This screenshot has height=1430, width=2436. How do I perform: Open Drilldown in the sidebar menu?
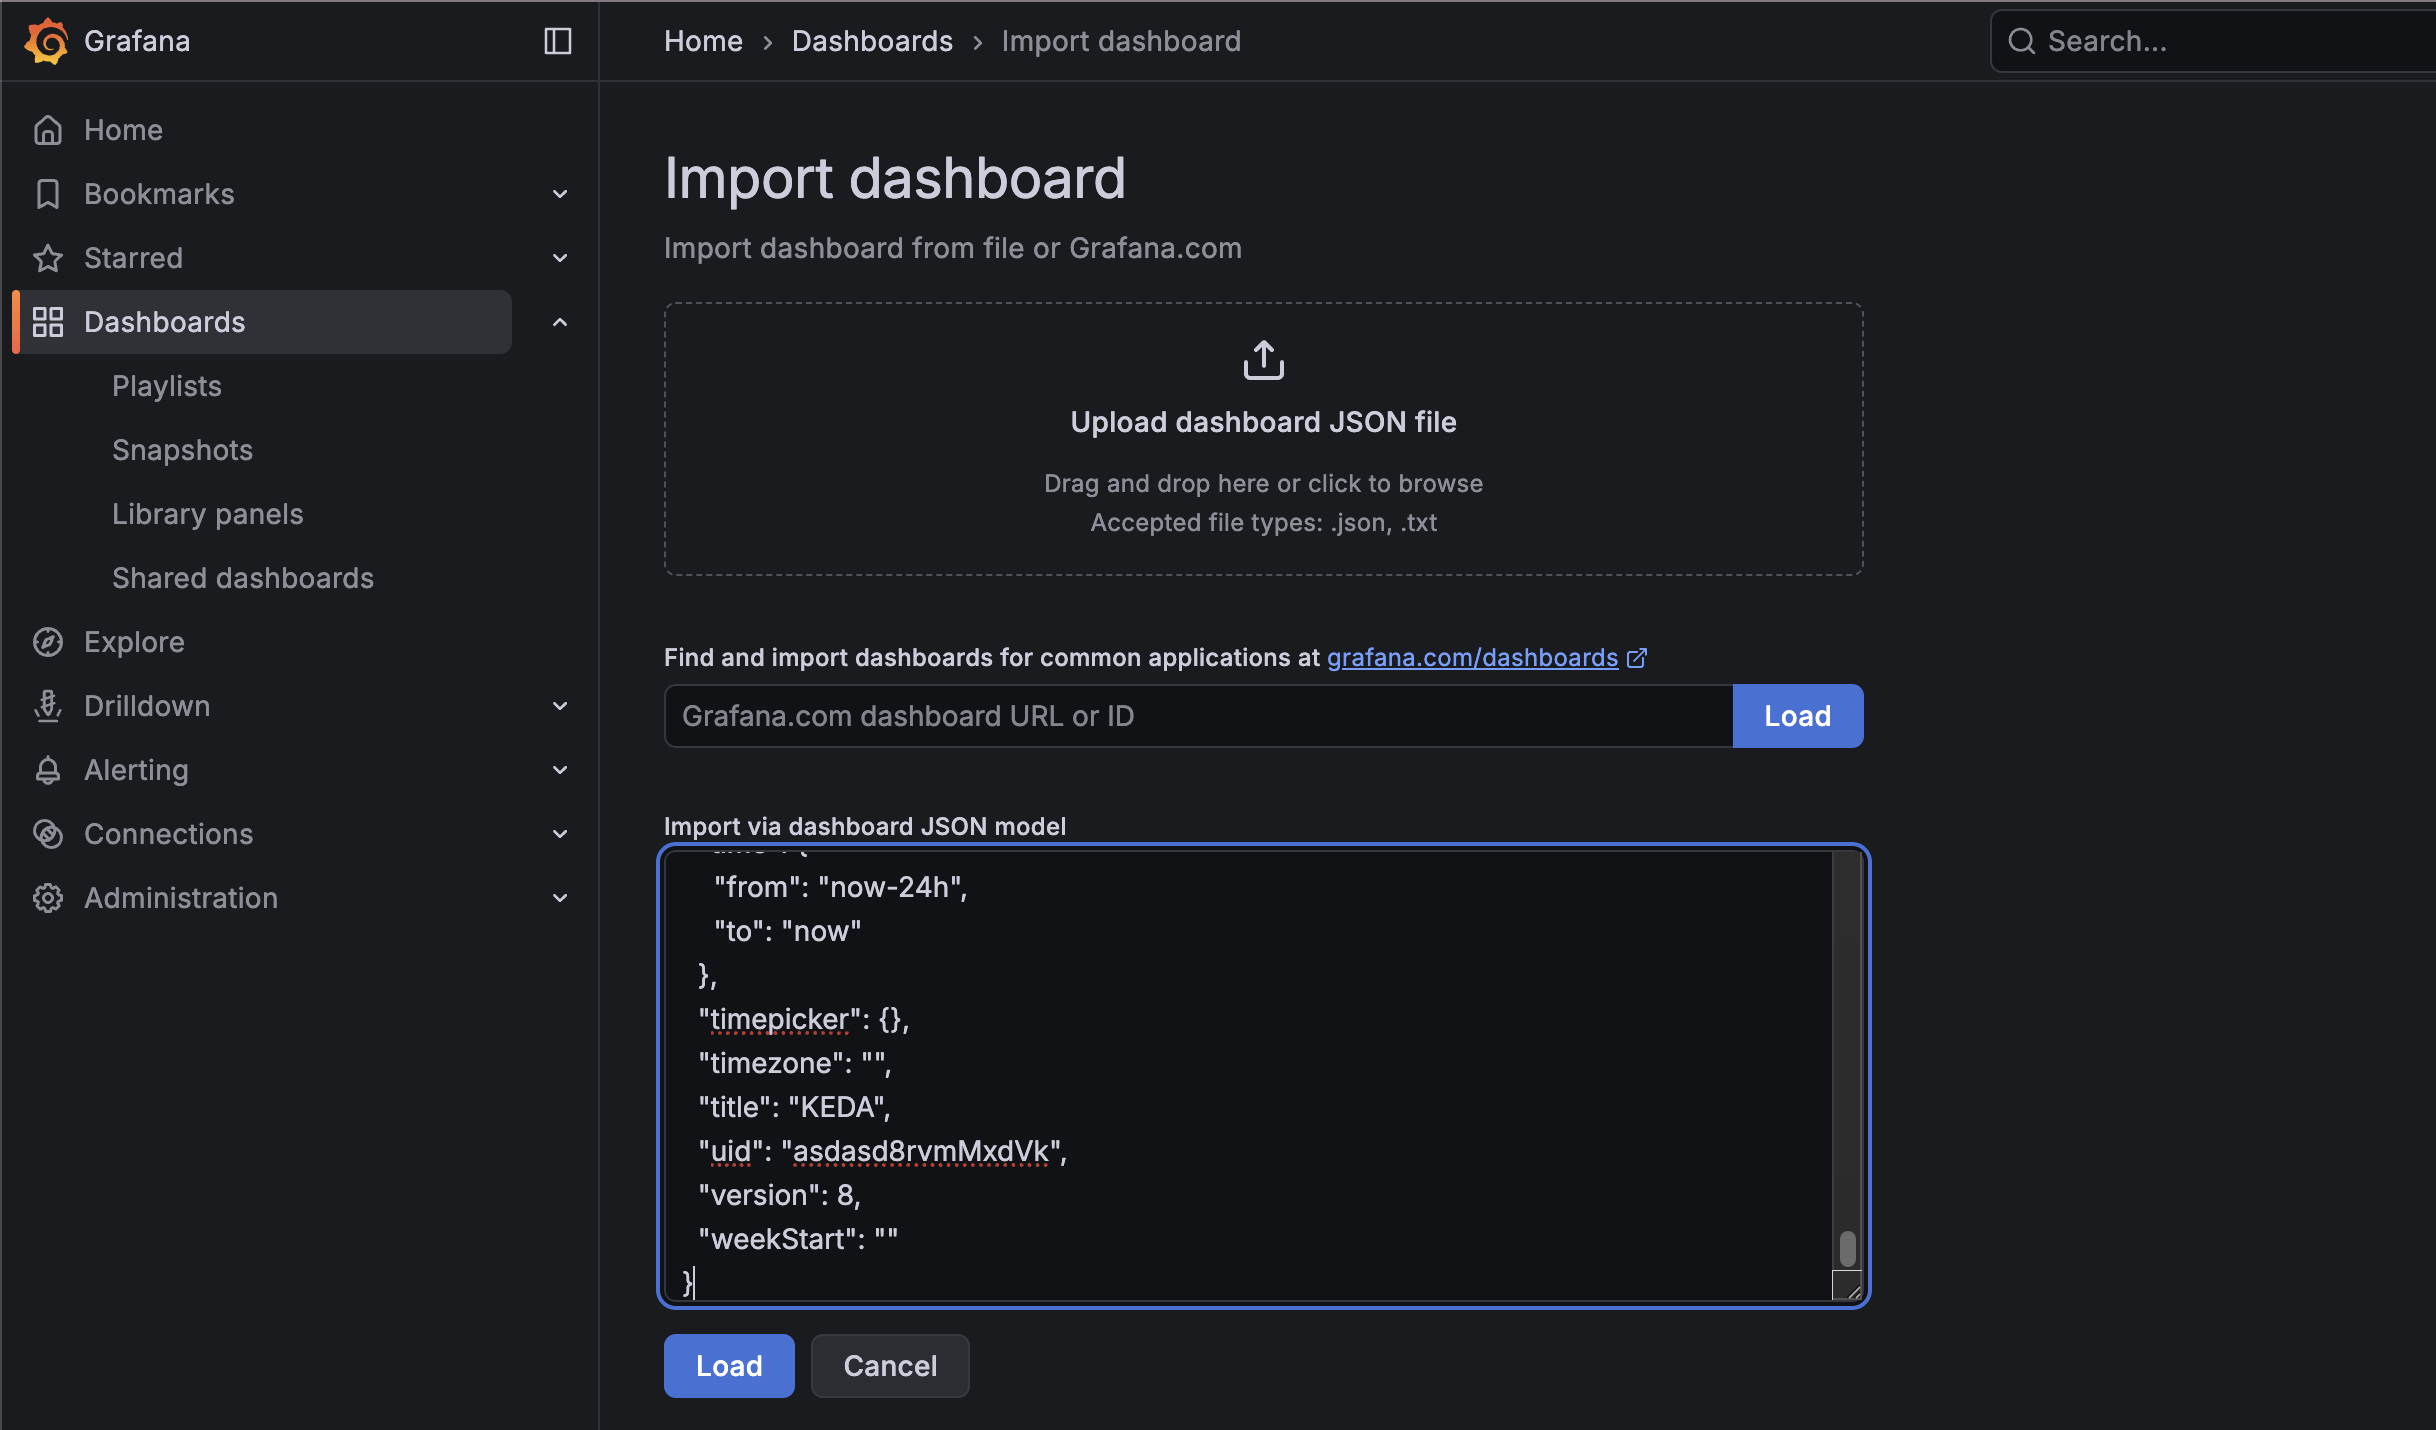point(147,706)
